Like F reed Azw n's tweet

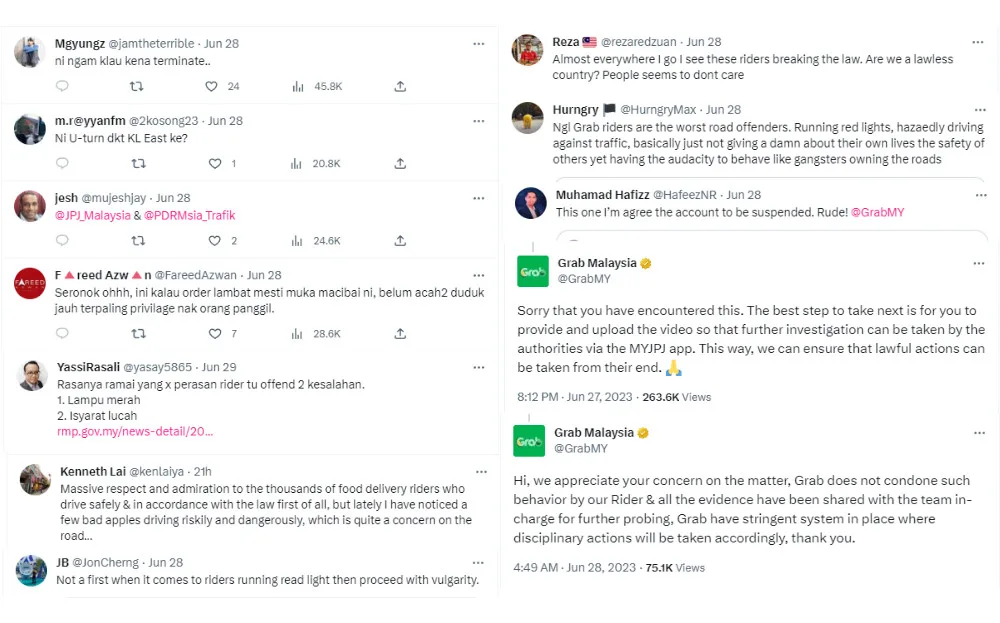[214, 334]
